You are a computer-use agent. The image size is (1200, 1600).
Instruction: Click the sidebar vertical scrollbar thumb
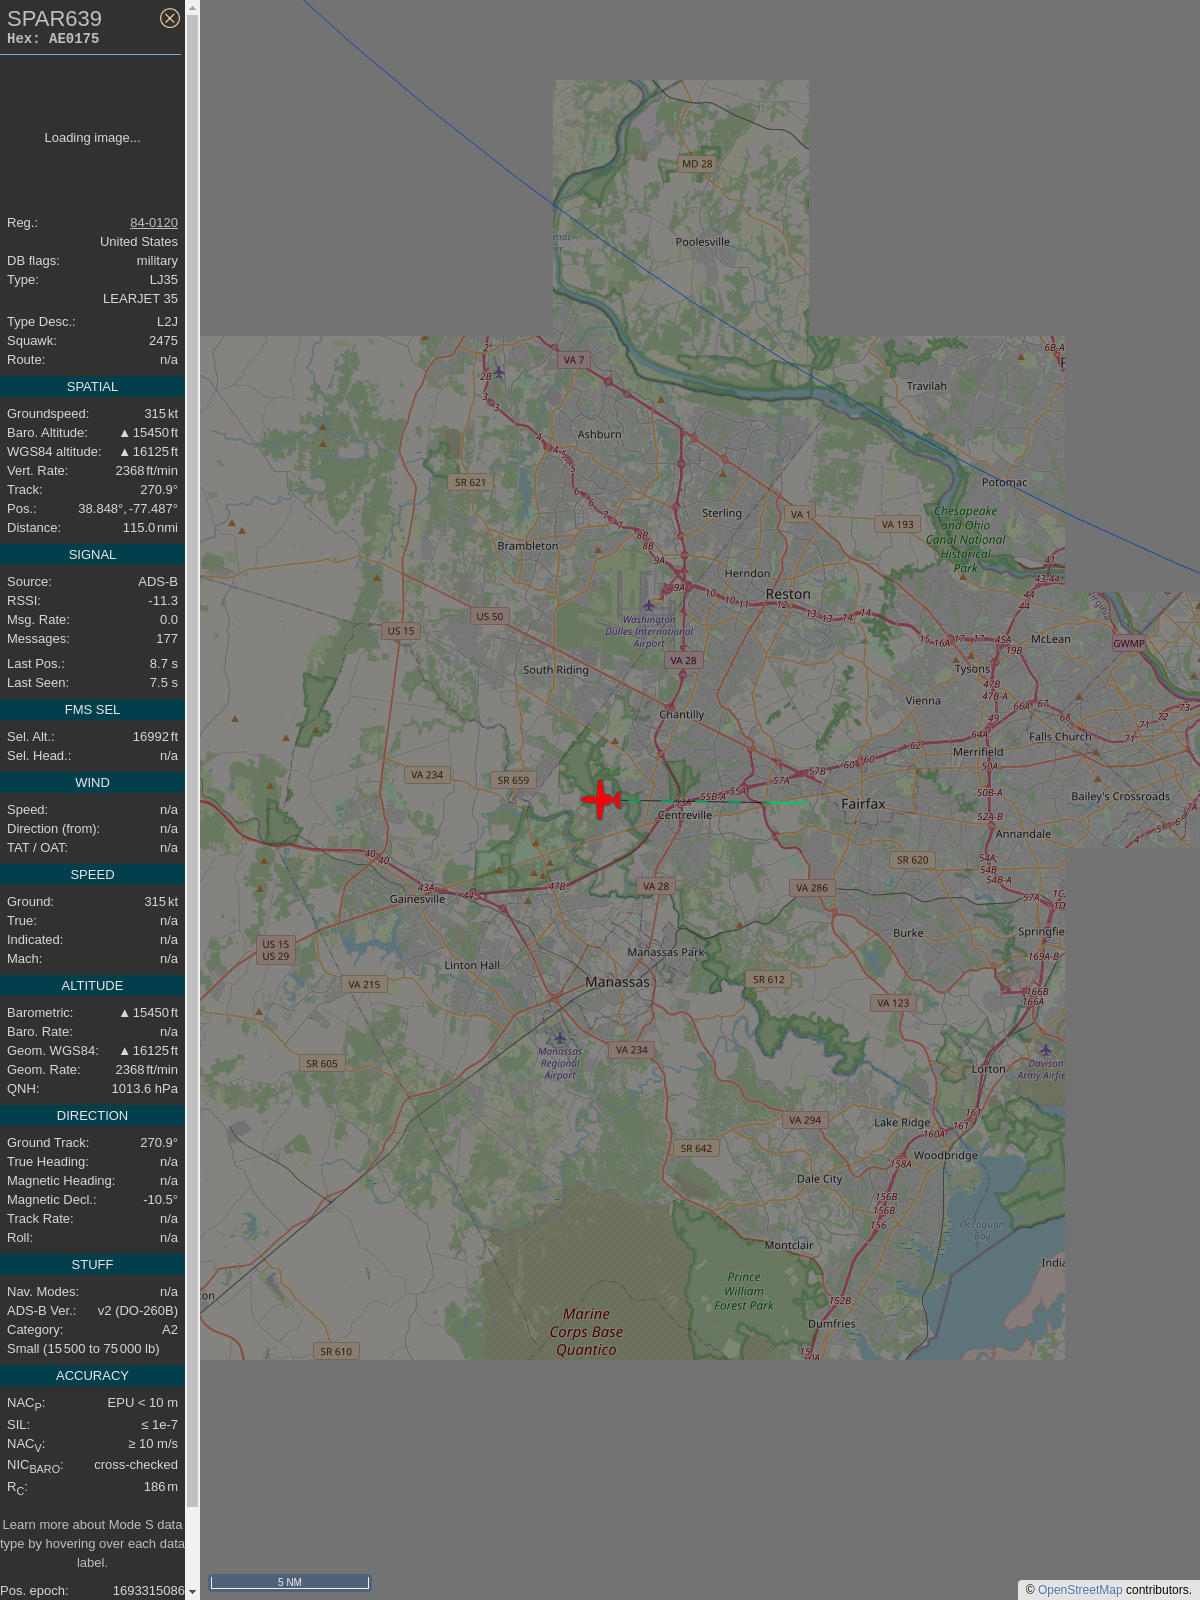(x=192, y=760)
